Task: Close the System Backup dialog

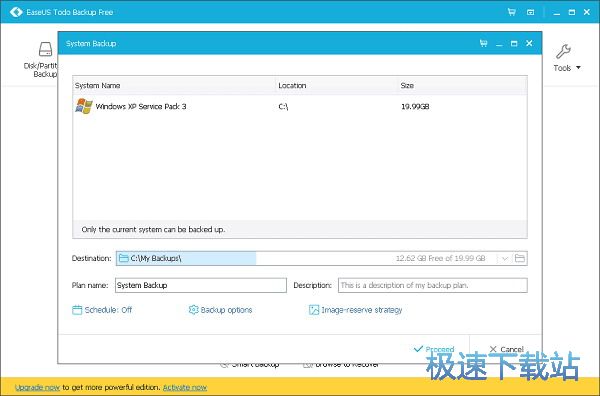Action: [x=529, y=43]
